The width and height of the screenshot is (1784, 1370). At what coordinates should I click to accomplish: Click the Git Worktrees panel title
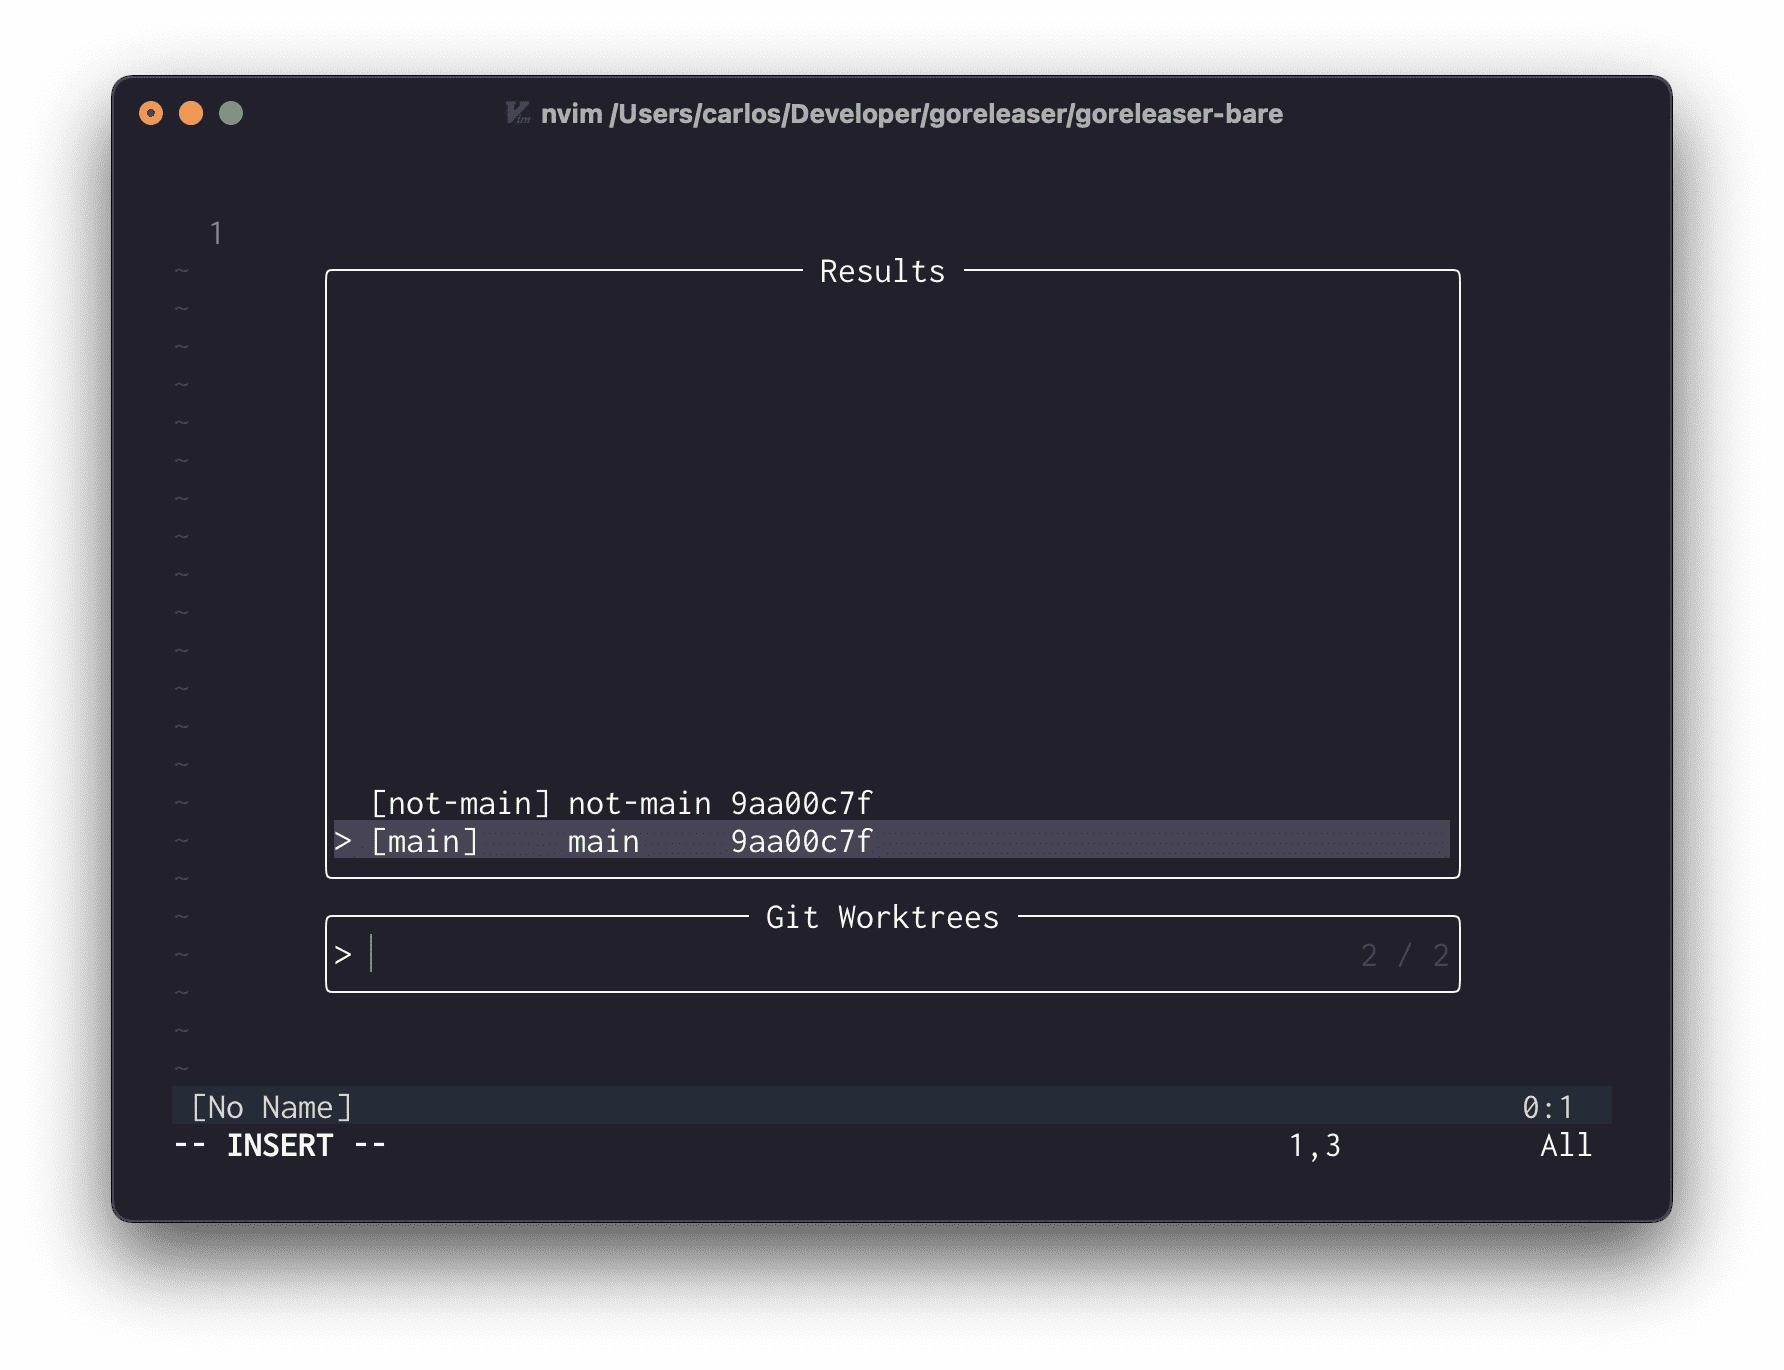tap(881, 916)
